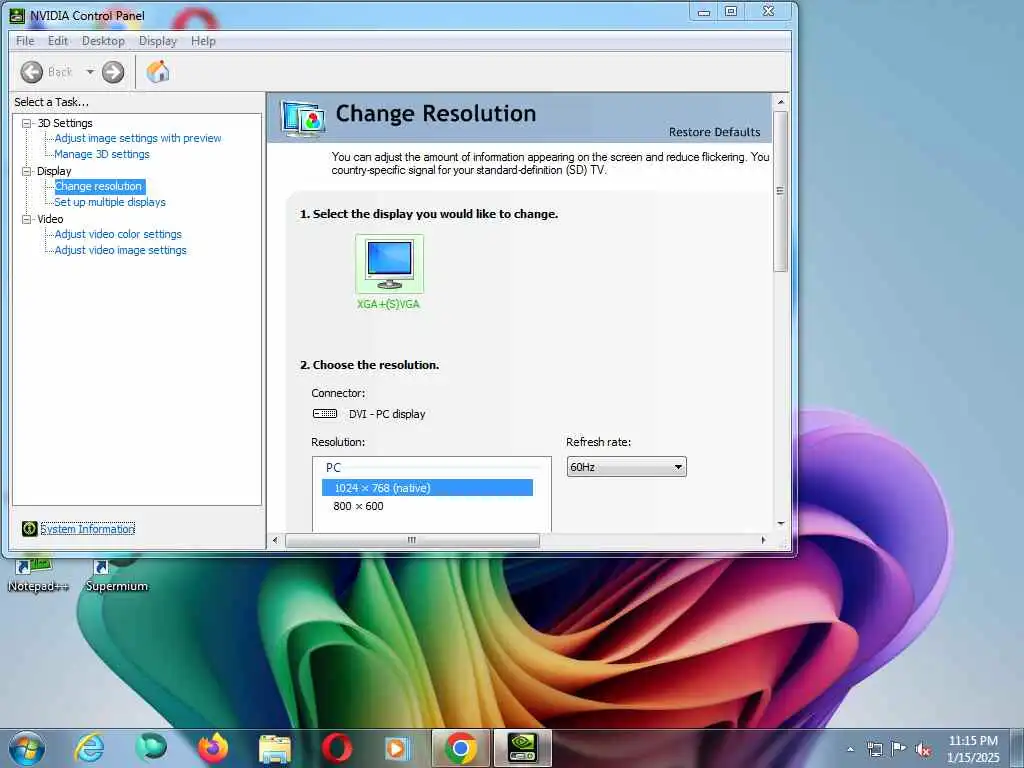This screenshot has width=1024, height=768.
Task: Launch Internet Explorer from taskbar
Action: 89,748
